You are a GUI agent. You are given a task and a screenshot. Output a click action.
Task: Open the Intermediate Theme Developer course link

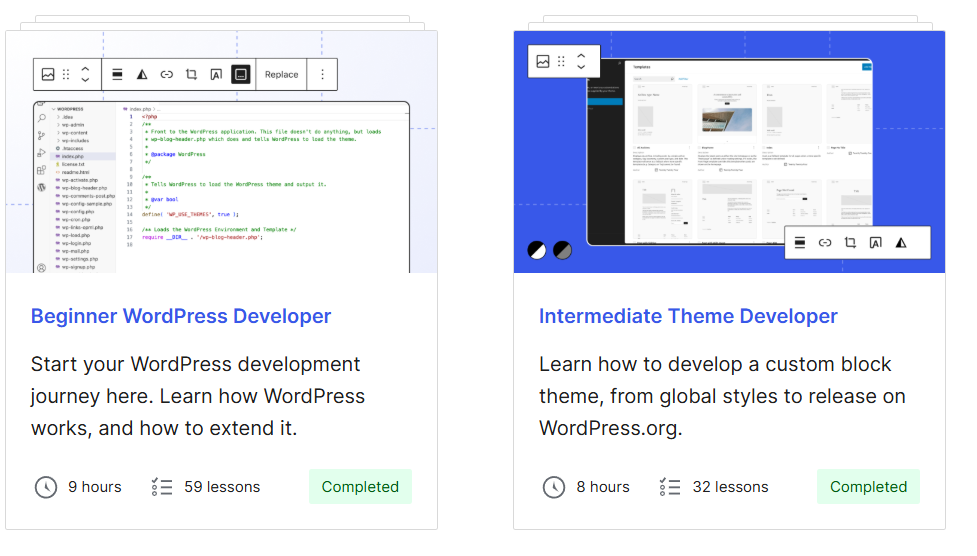pos(688,316)
